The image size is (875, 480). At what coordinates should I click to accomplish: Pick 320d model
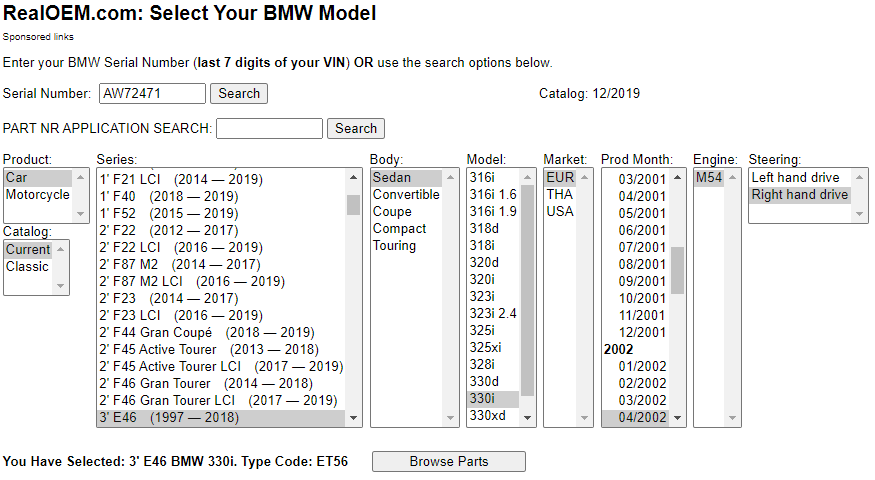point(493,263)
